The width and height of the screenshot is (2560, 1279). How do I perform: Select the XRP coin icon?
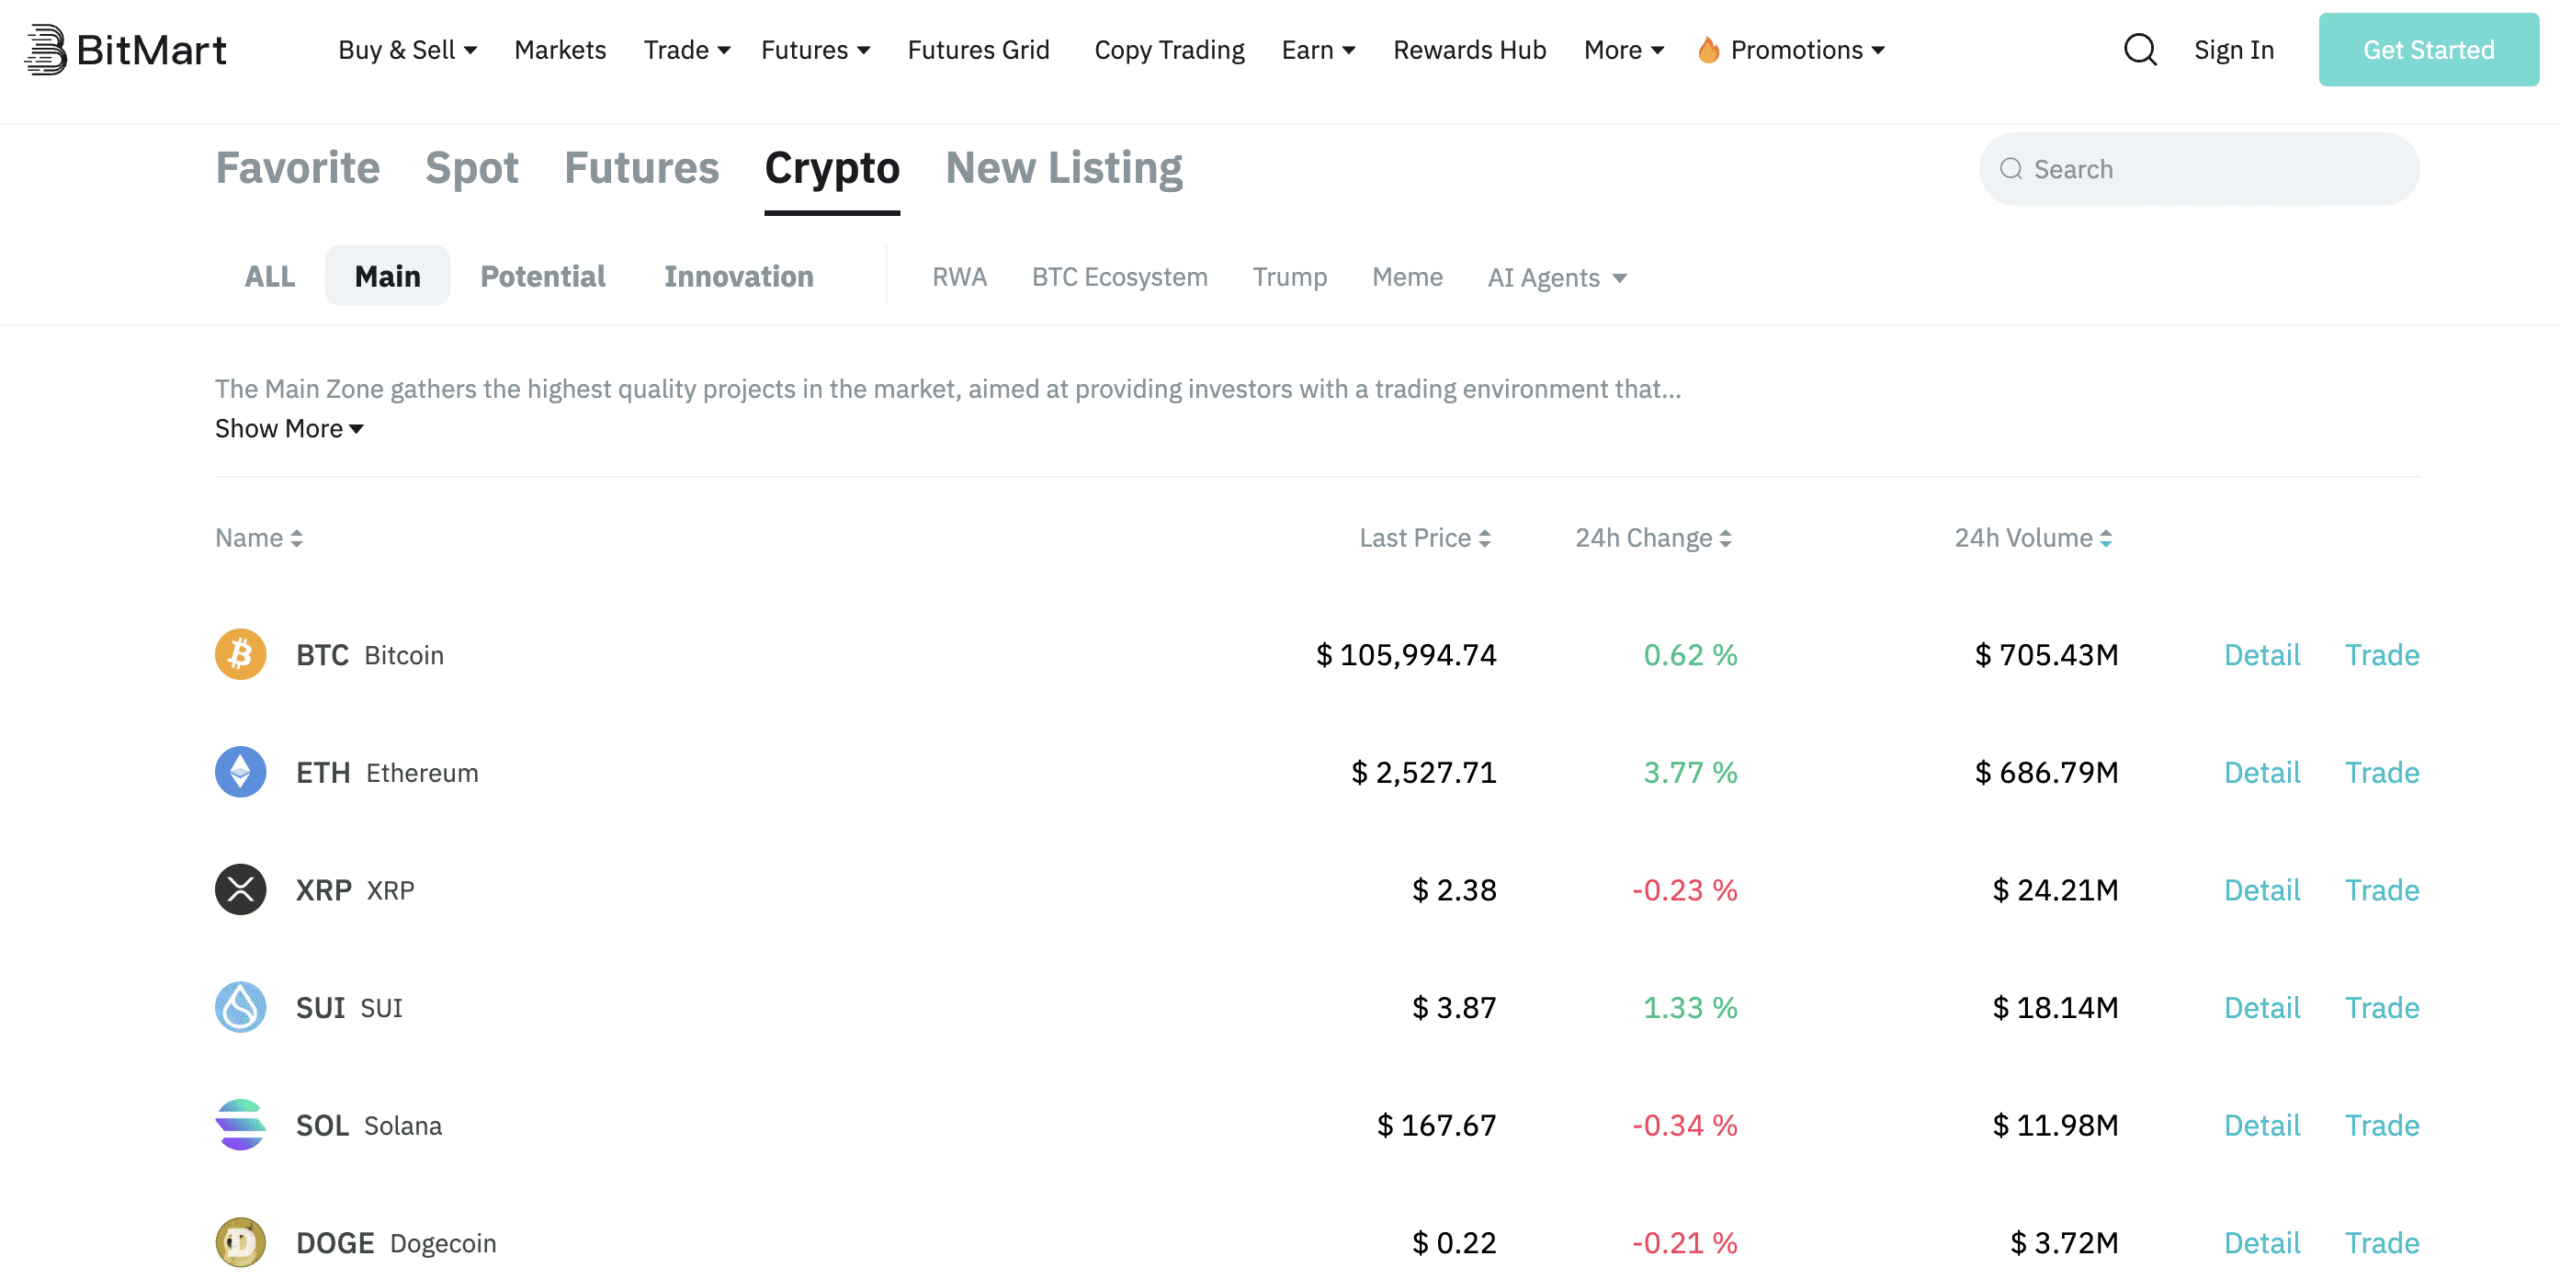click(x=240, y=890)
